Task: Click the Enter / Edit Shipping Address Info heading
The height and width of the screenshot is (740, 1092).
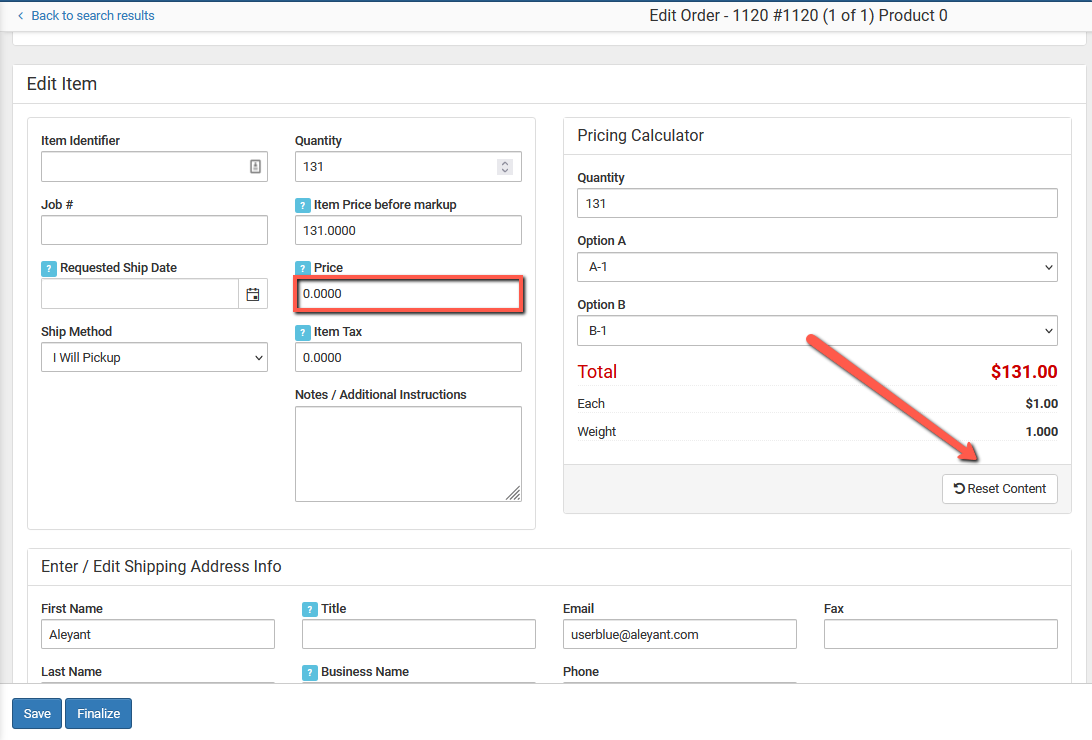Action: tap(161, 567)
